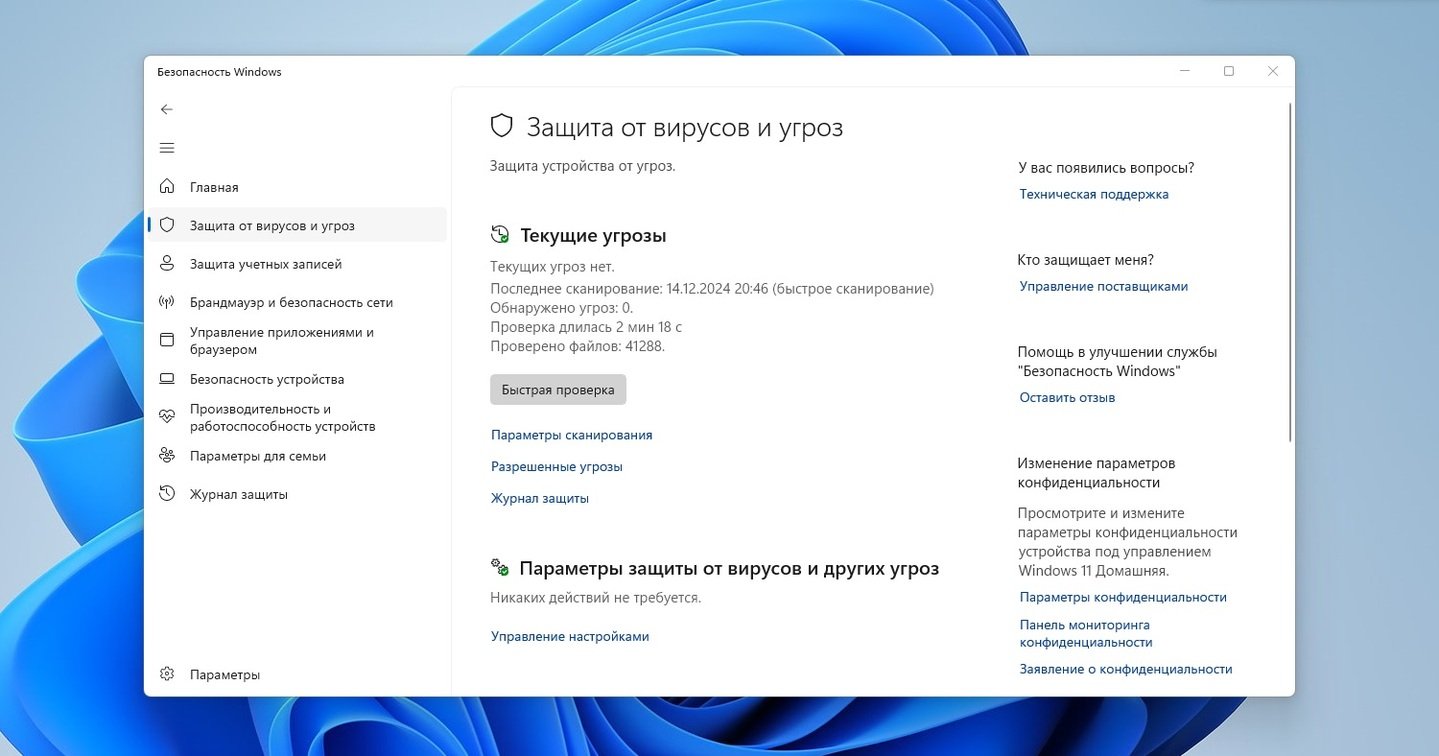Close the Windows Security window
The width and height of the screenshot is (1439, 756).
(x=1273, y=71)
